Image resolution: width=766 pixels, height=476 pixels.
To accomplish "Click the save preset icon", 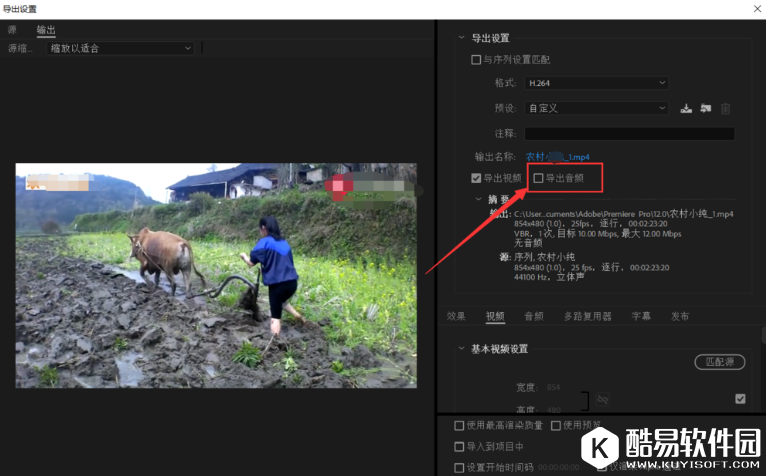I will pos(686,108).
